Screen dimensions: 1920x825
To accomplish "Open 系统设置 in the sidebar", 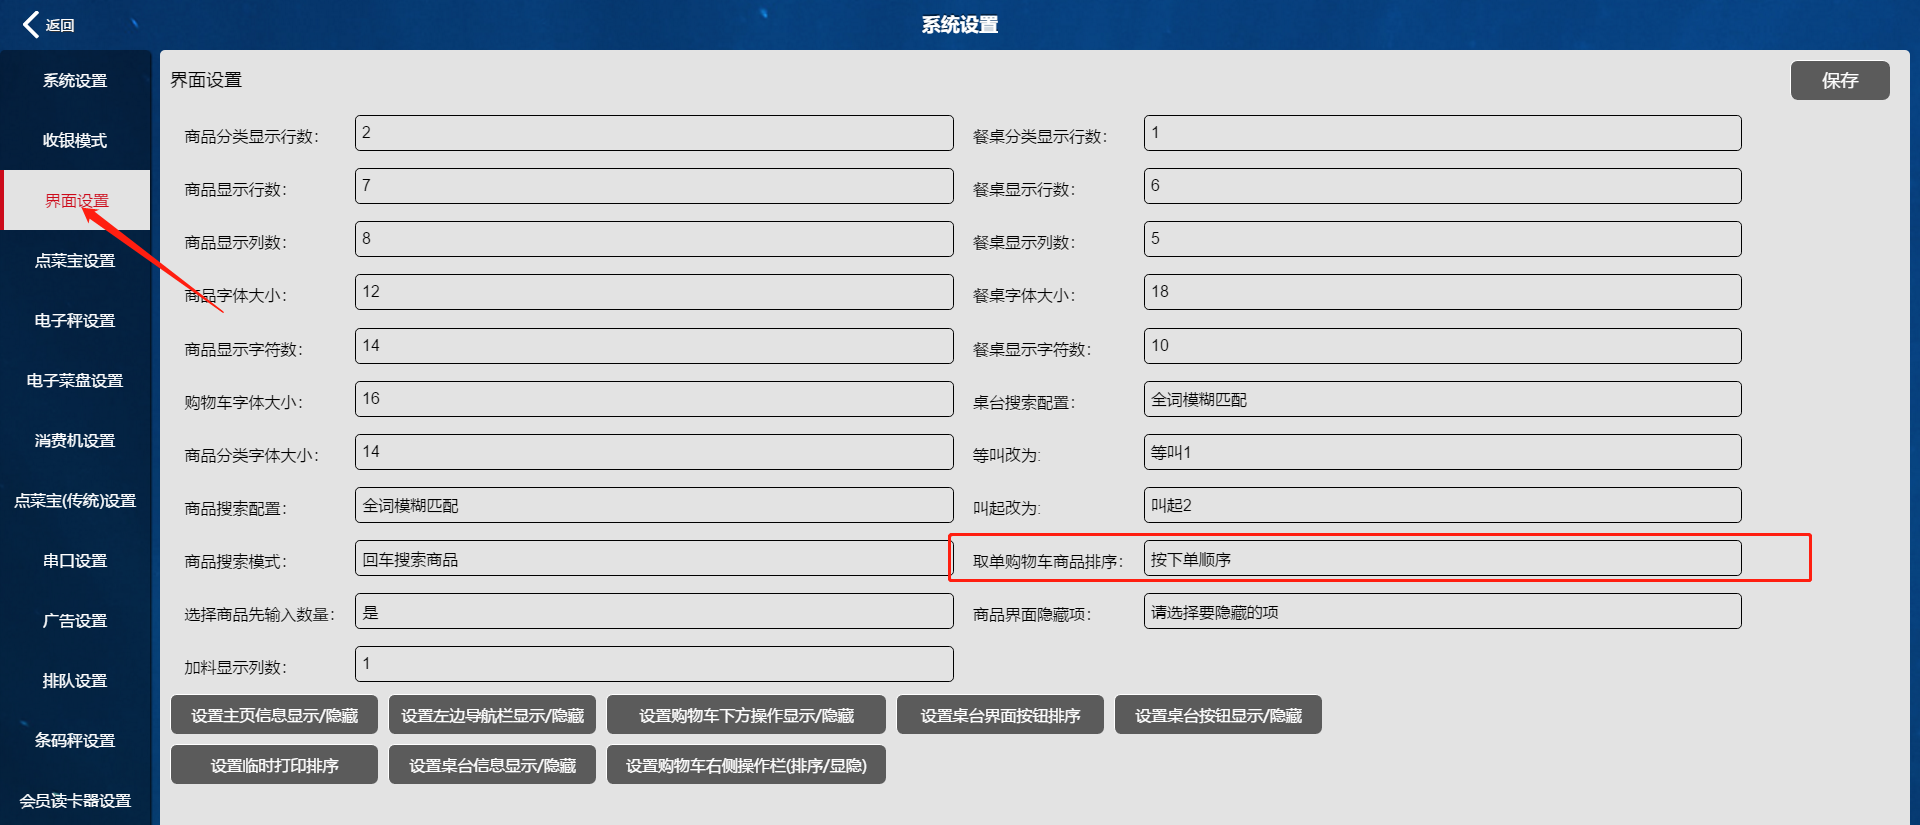I will coord(75,81).
